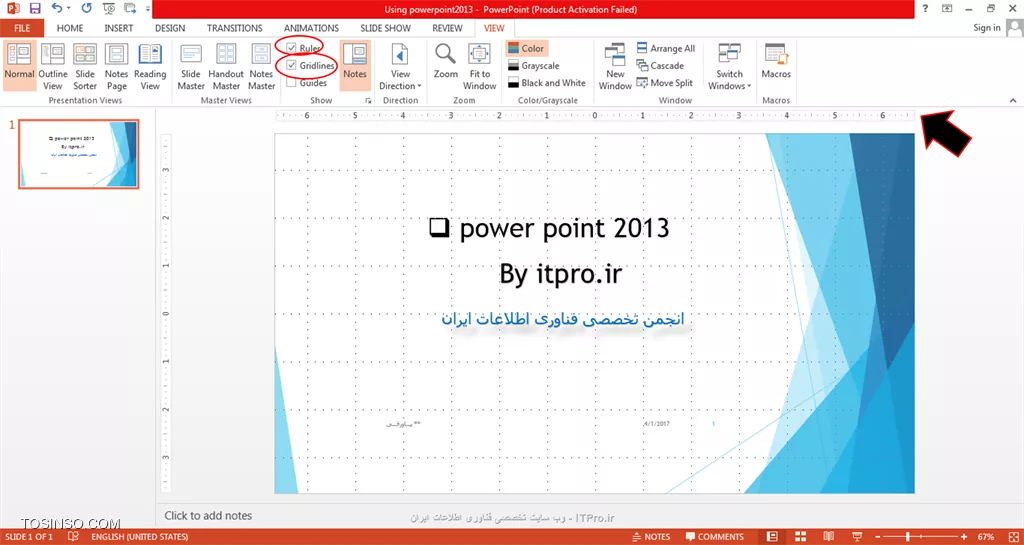Click Arrange All windows

point(665,48)
